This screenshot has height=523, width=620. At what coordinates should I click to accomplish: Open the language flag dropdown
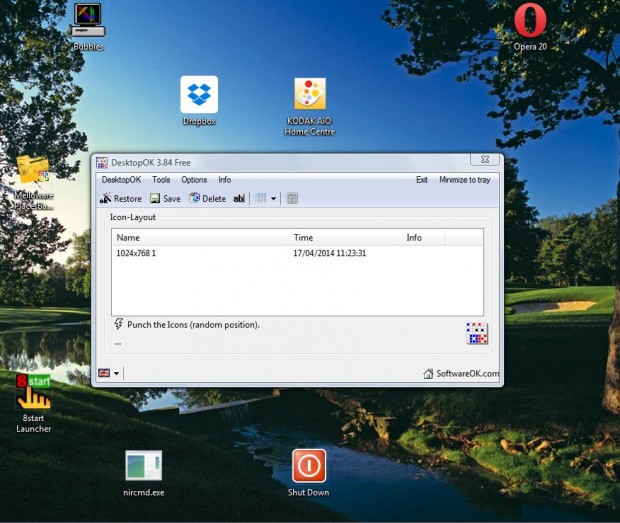[x=108, y=373]
